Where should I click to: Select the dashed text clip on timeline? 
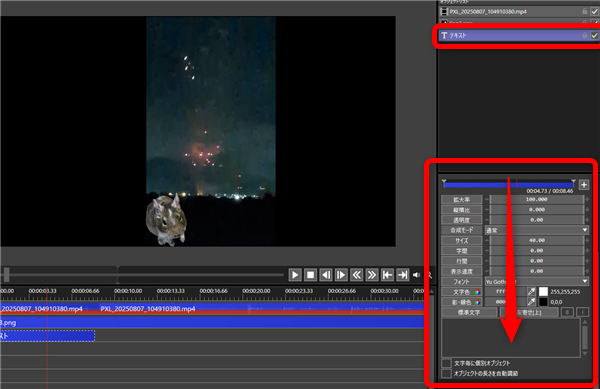47,336
